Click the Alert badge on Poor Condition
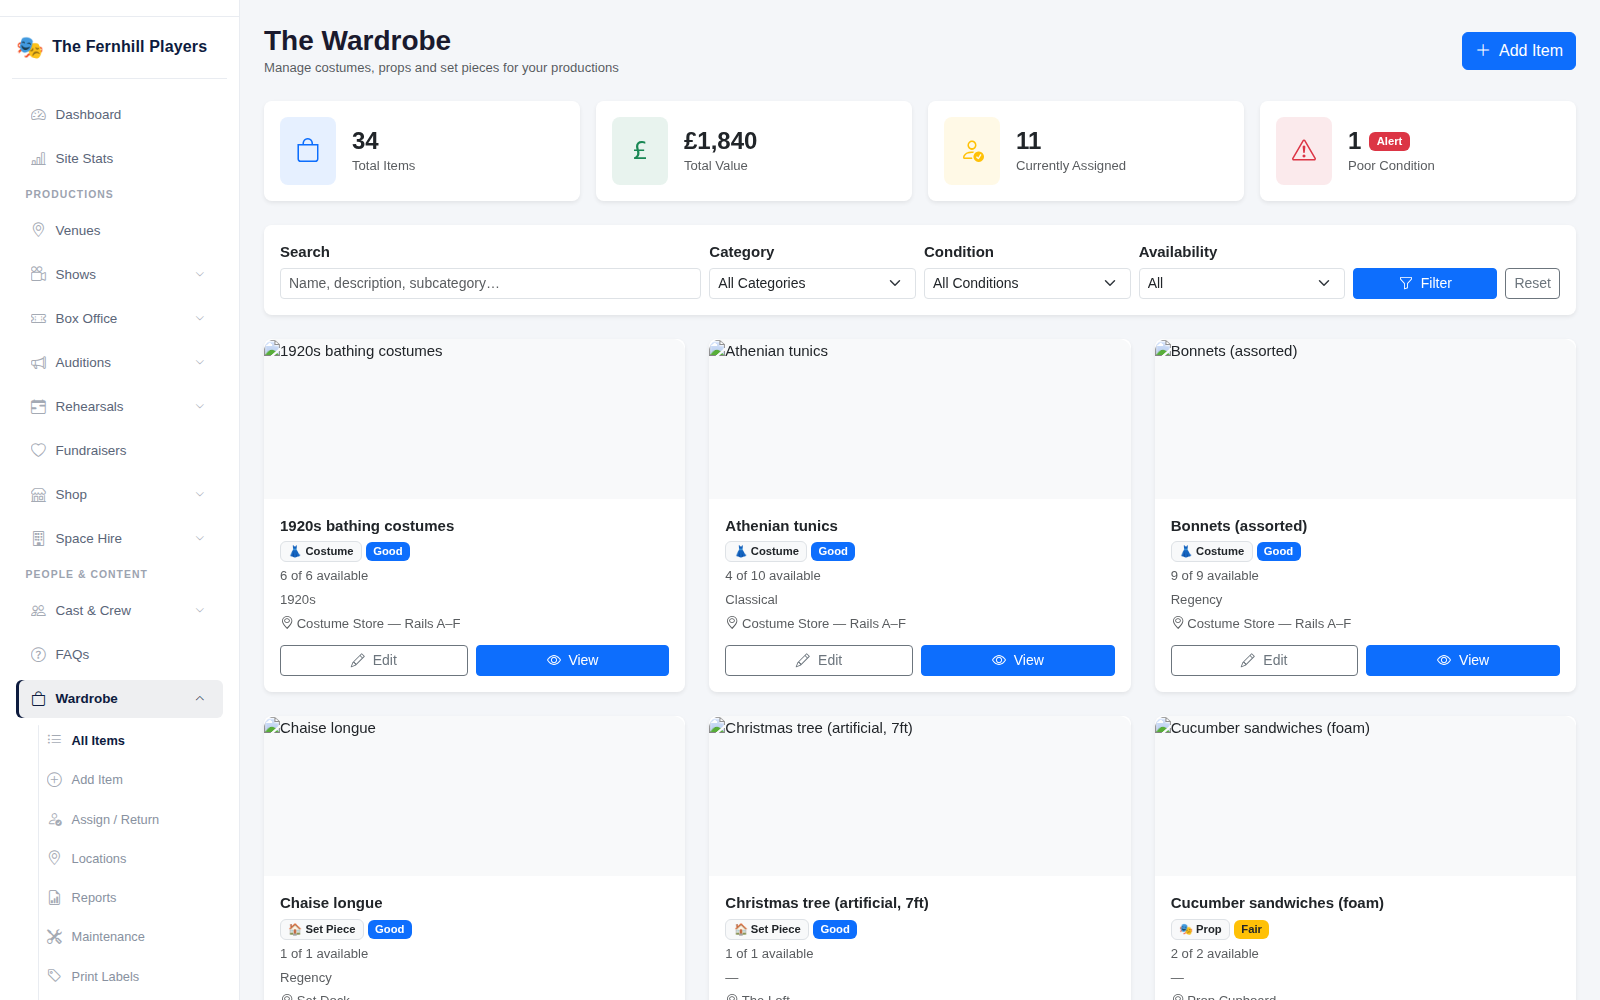1600x1000 pixels. 1389,141
